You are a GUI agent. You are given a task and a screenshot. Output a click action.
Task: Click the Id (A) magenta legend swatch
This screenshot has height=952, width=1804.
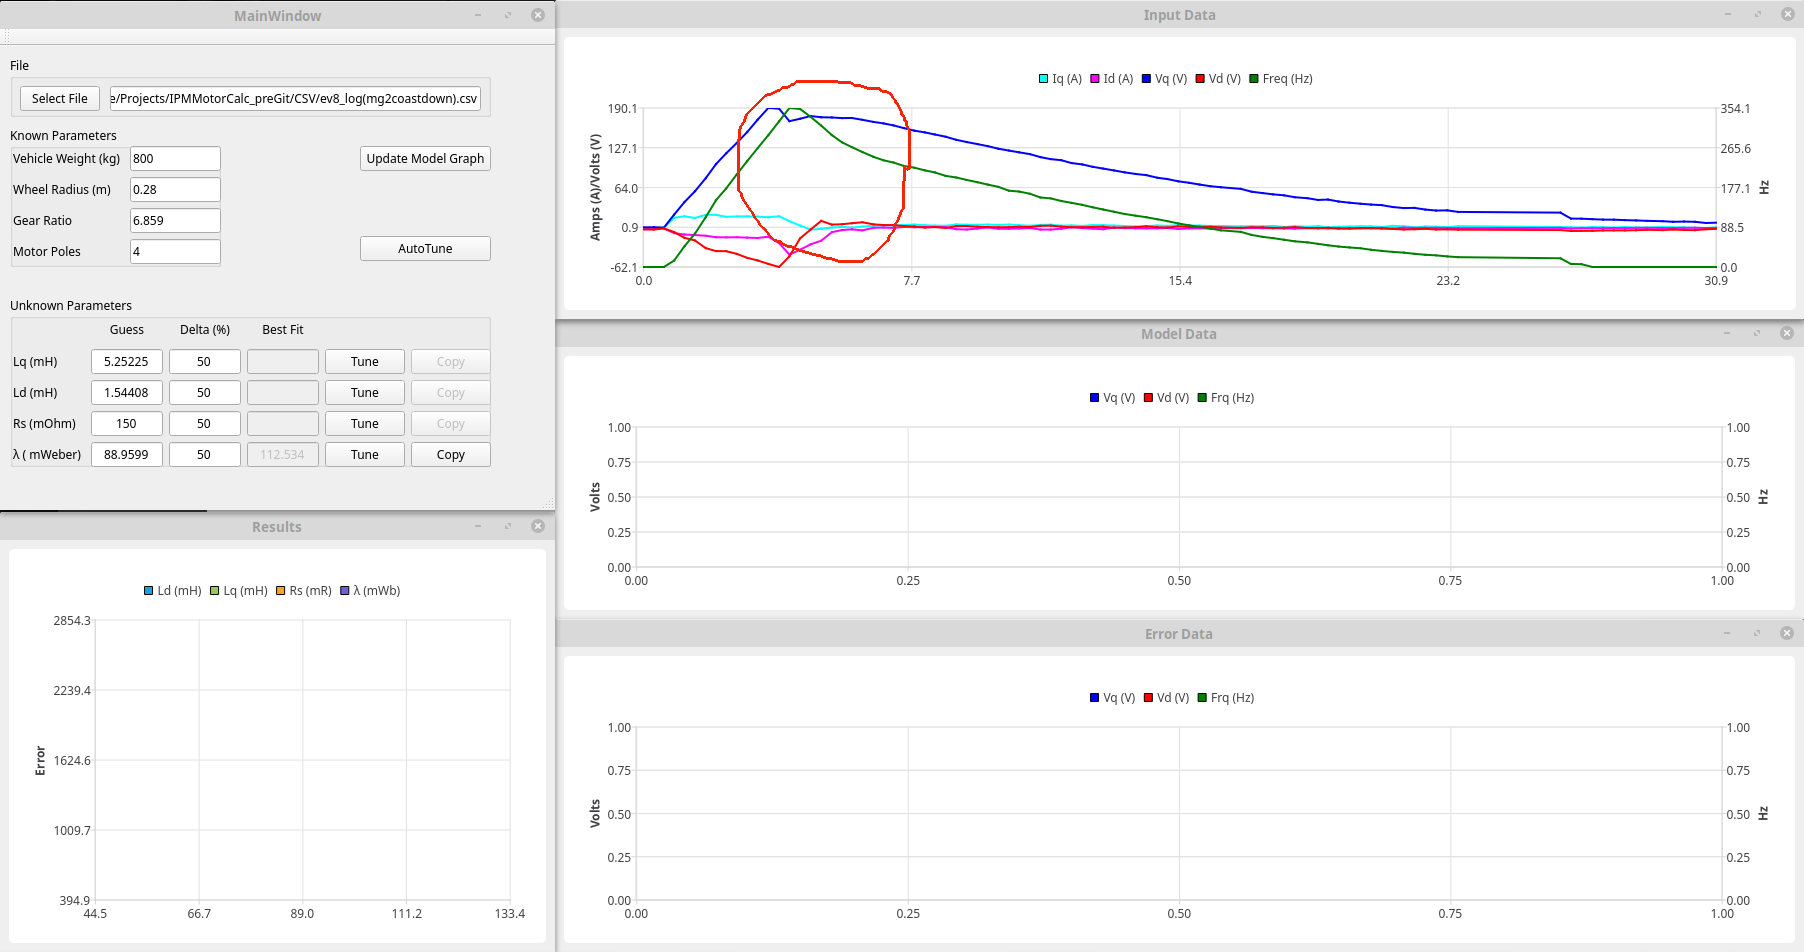pos(1095,79)
